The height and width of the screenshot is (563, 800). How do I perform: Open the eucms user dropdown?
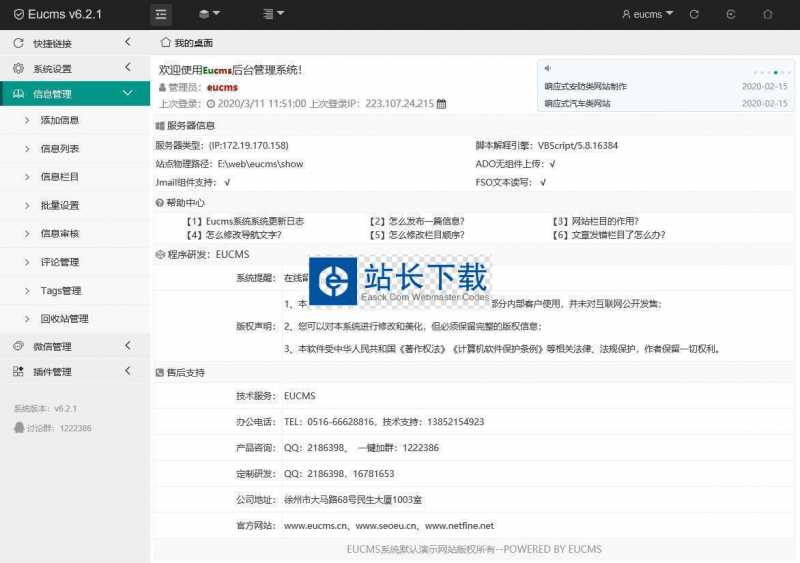point(647,14)
